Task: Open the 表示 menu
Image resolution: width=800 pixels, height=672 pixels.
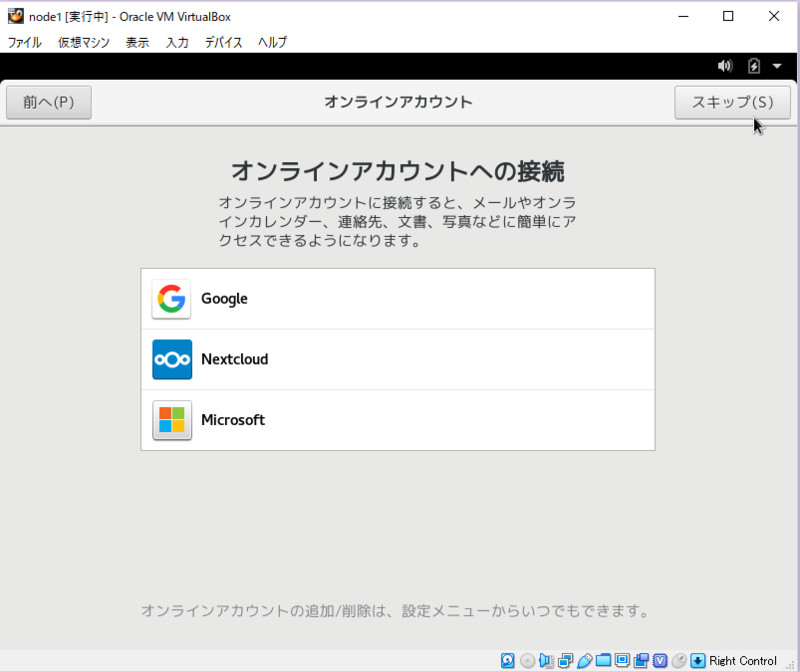Action: tap(137, 42)
